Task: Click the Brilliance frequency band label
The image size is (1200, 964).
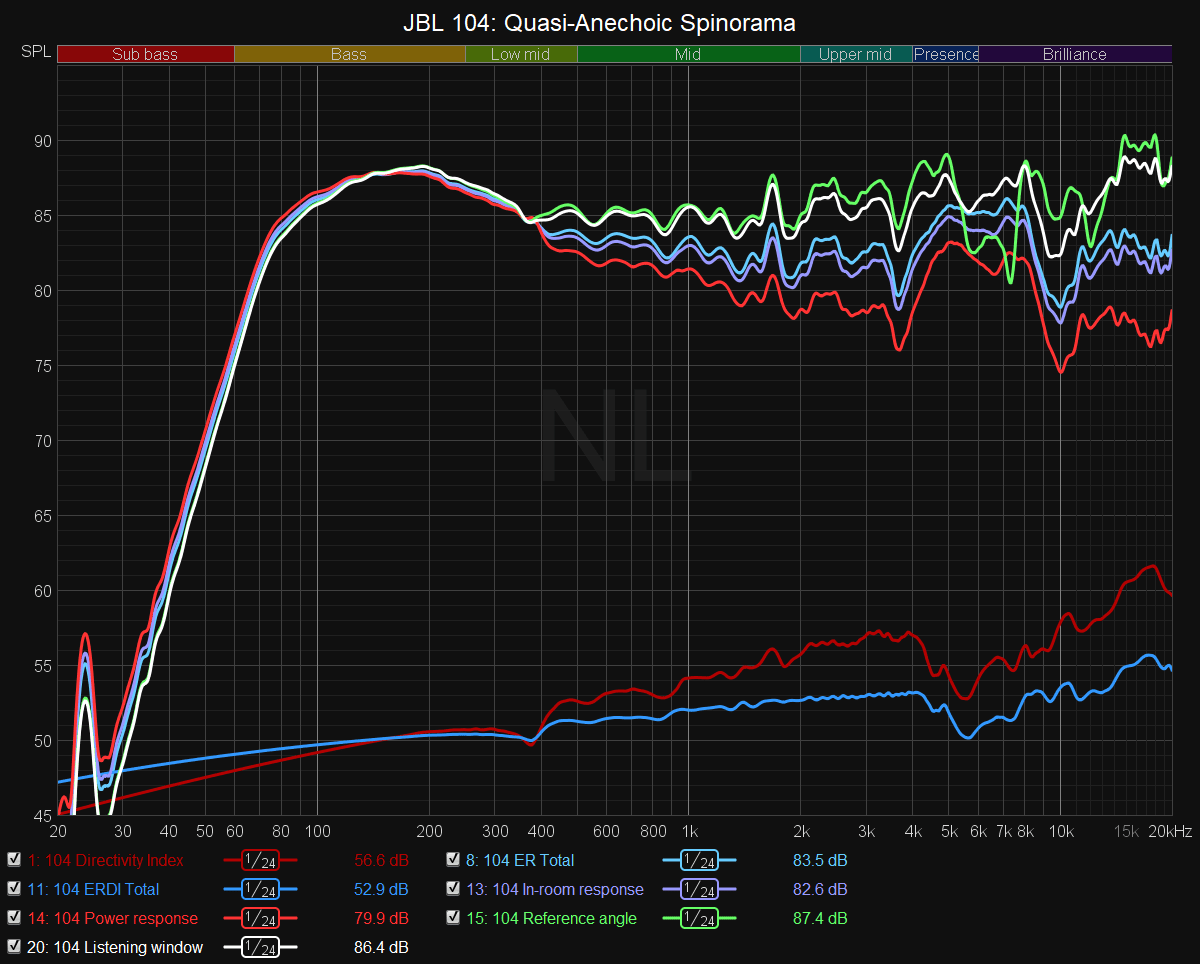Action: click(1075, 54)
